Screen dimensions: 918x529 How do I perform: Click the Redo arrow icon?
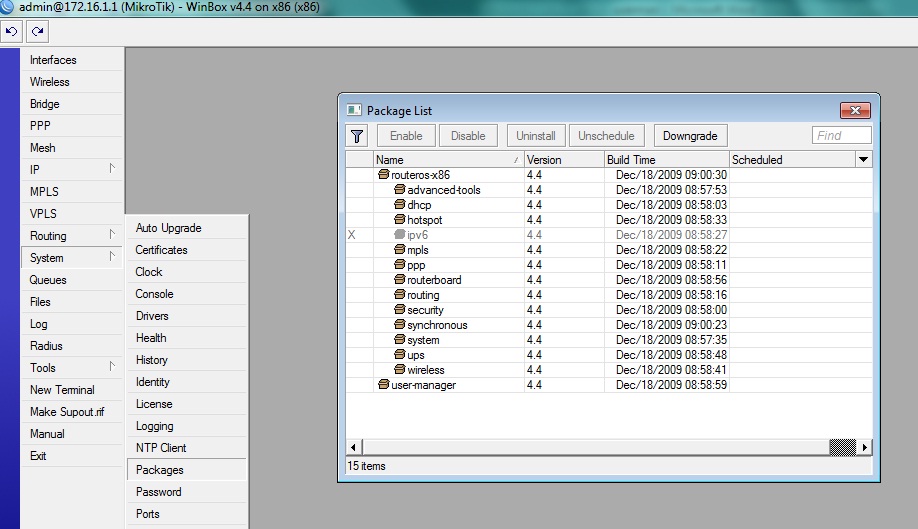[37, 32]
